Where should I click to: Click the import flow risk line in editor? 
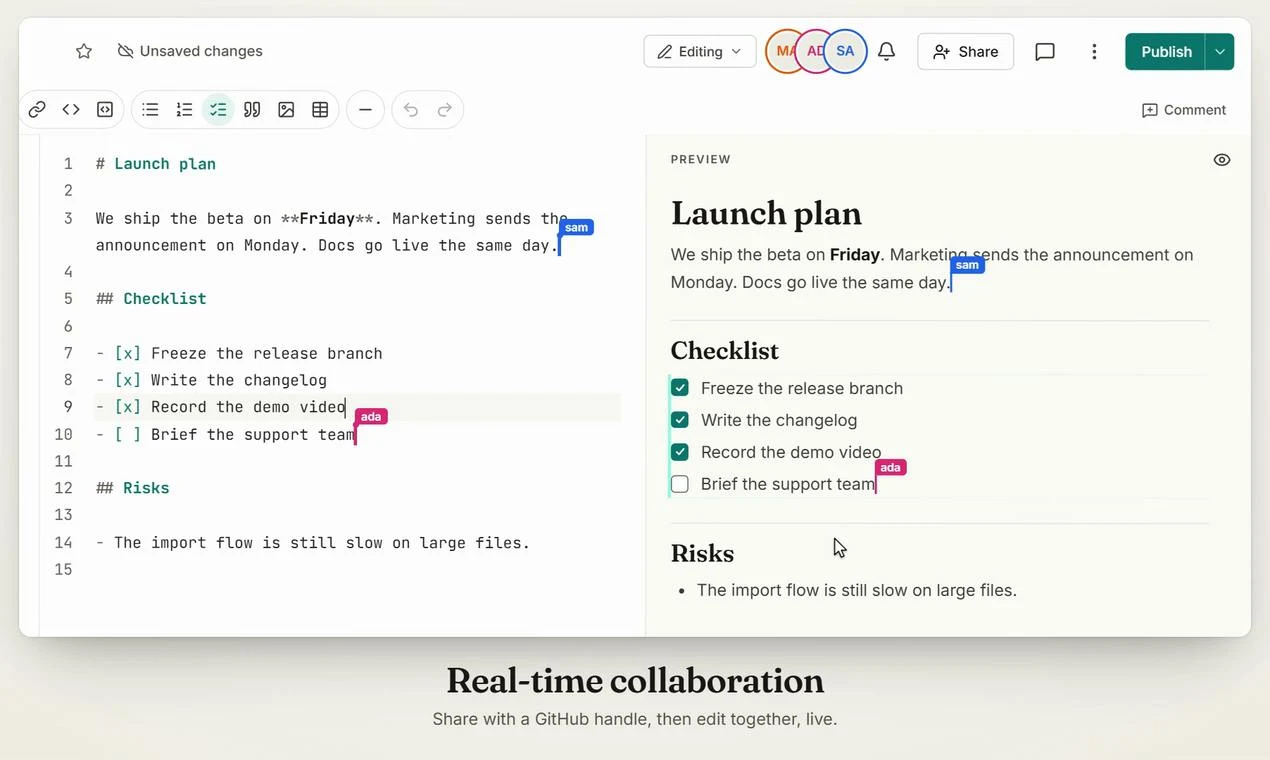tap(313, 543)
